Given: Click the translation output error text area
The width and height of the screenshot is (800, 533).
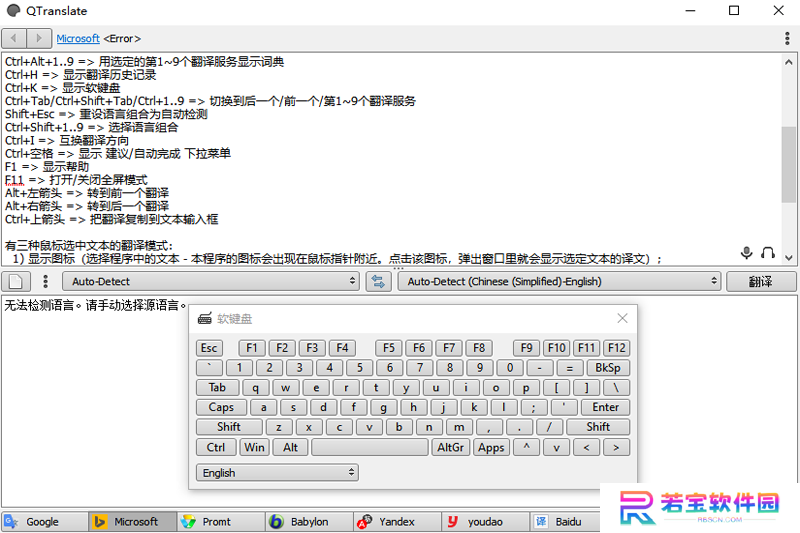Looking at the screenshot, I should [95, 306].
